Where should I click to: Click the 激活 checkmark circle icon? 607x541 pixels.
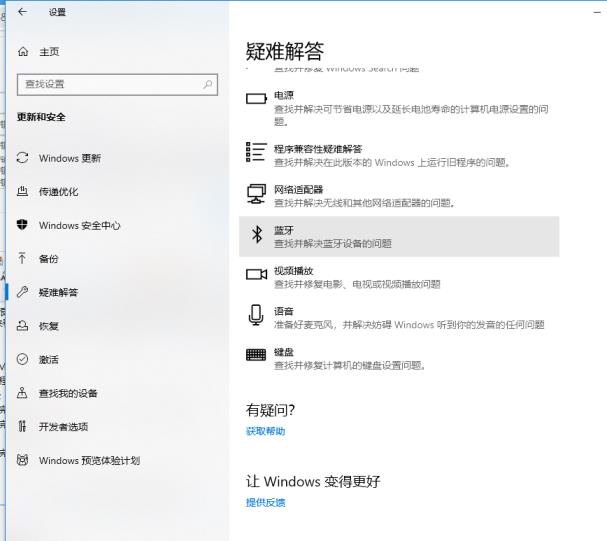click(22, 359)
